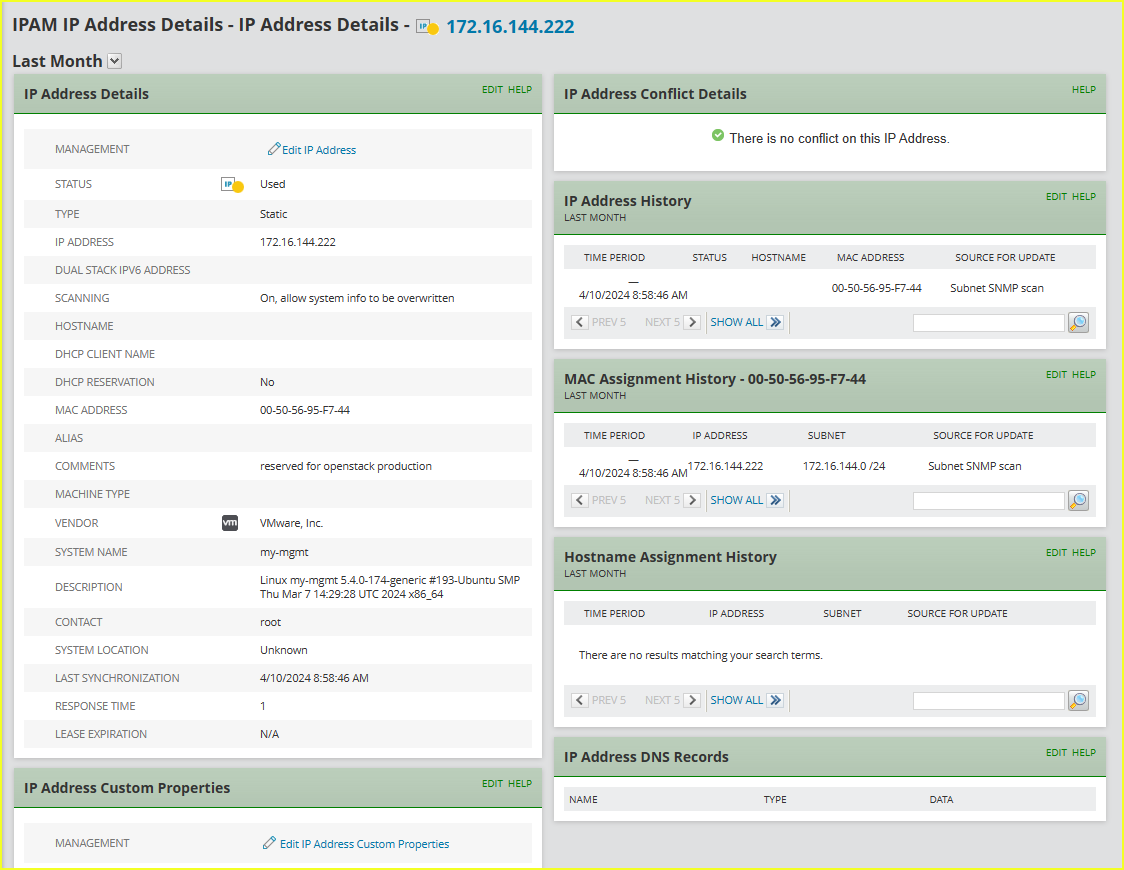Click HELP in Hostname Assignment History header
The height and width of the screenshot is (870, 1124).
tap(1084, 553)
